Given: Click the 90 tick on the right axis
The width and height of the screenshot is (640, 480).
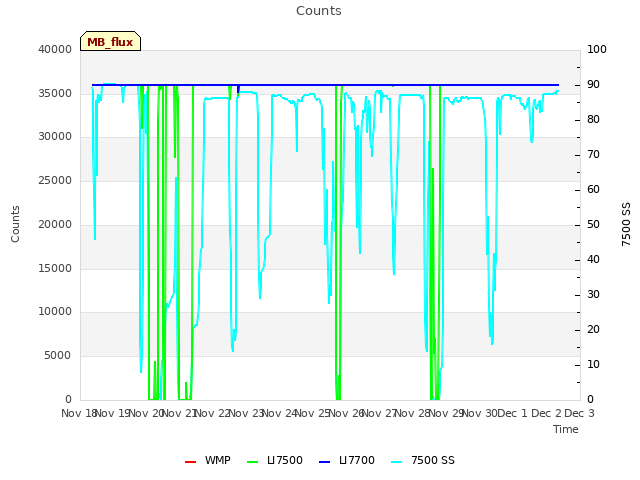Looking at the screenshot, I should point(593,84).
